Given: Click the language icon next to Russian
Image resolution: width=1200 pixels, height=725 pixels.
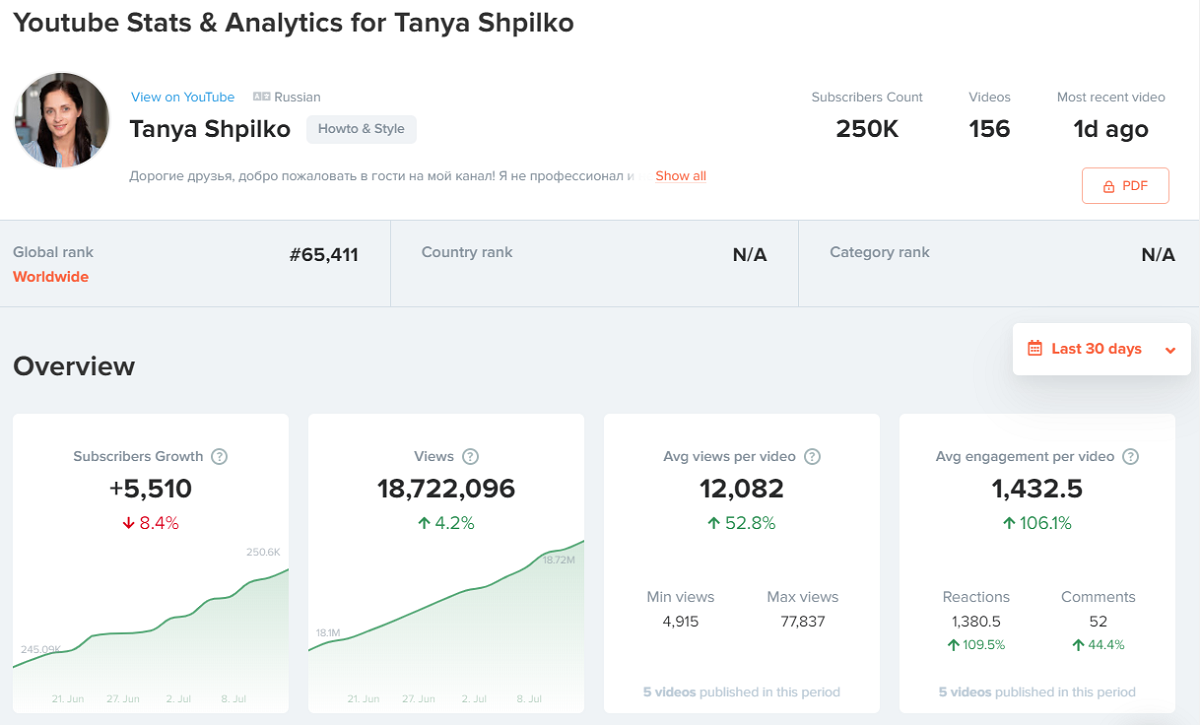Looking at the screenshot, I should coord(262,97).
